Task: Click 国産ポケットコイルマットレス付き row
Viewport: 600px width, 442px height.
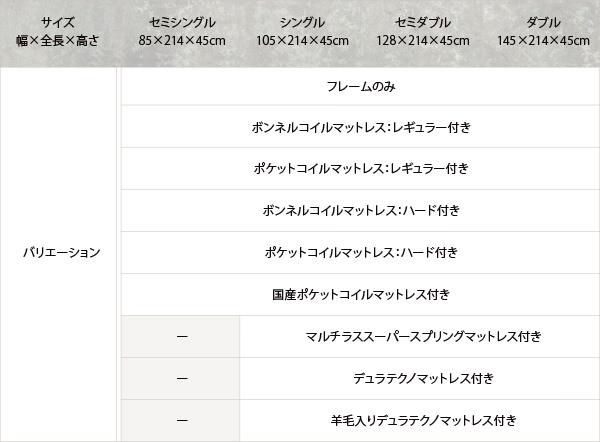Action: (x=360, y=295)
